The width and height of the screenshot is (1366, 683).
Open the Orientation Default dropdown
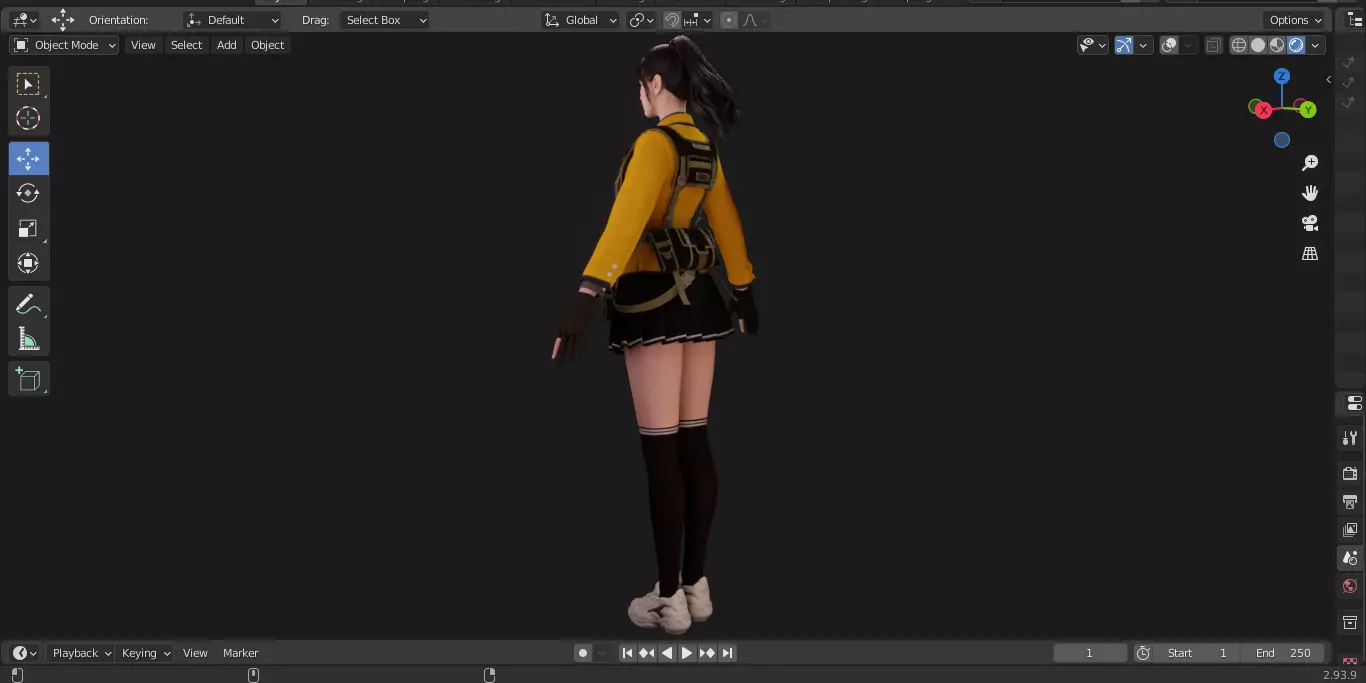pos(233,20)
